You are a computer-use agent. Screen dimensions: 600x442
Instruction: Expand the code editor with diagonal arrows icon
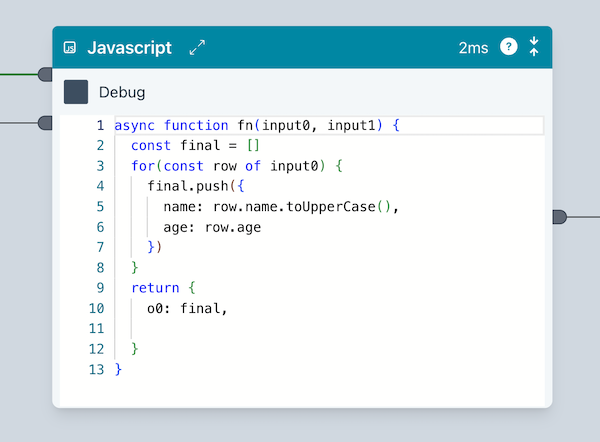[x=197, y=48]
